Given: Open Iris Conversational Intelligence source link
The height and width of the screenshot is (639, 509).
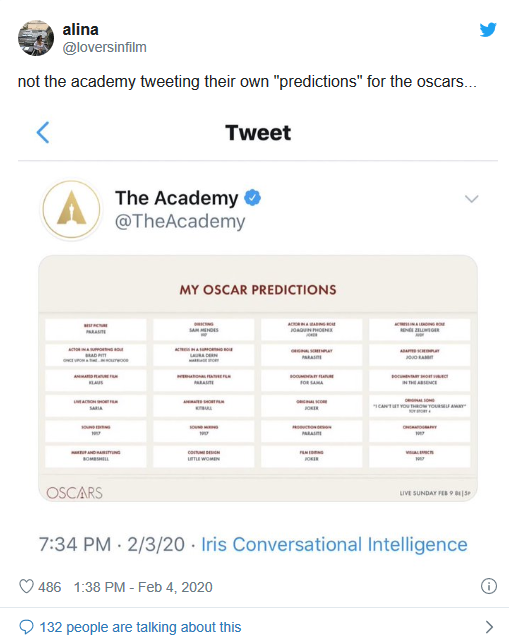Looking at the screenshot, I should click(334, 544).
